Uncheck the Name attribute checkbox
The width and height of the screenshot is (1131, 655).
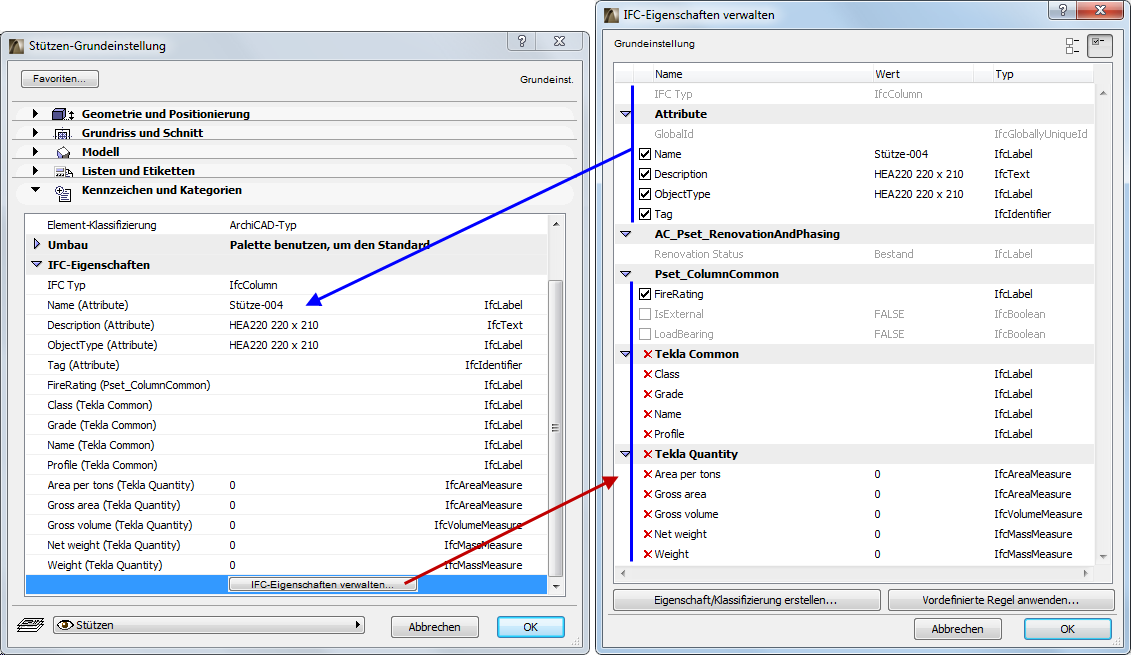click(645, 154)
